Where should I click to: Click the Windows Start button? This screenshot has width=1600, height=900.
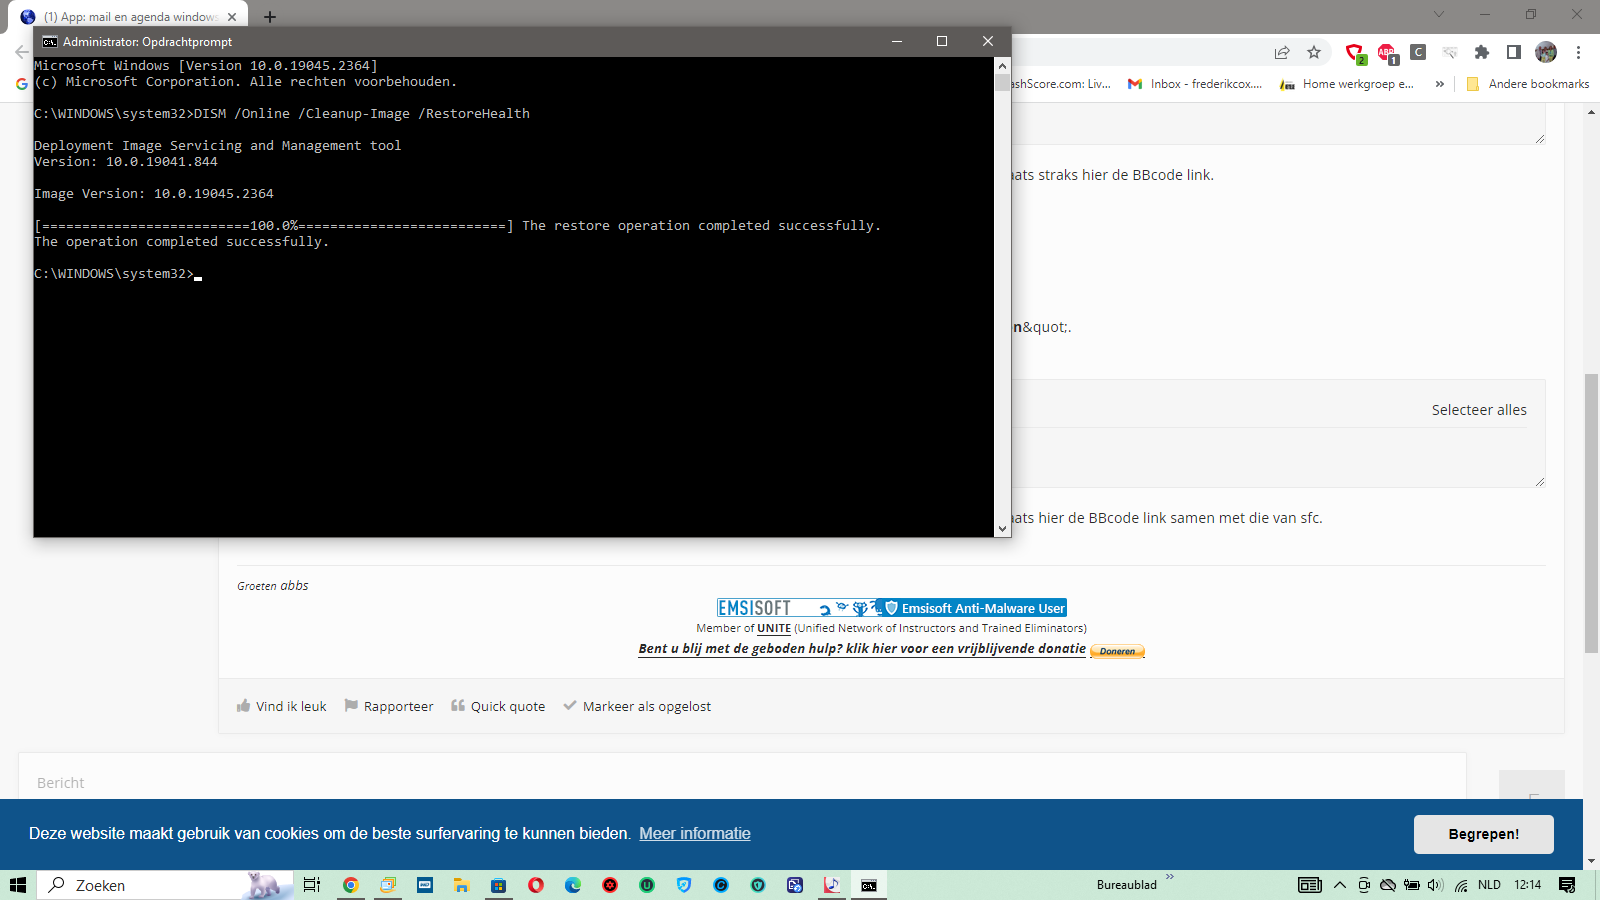18,885
